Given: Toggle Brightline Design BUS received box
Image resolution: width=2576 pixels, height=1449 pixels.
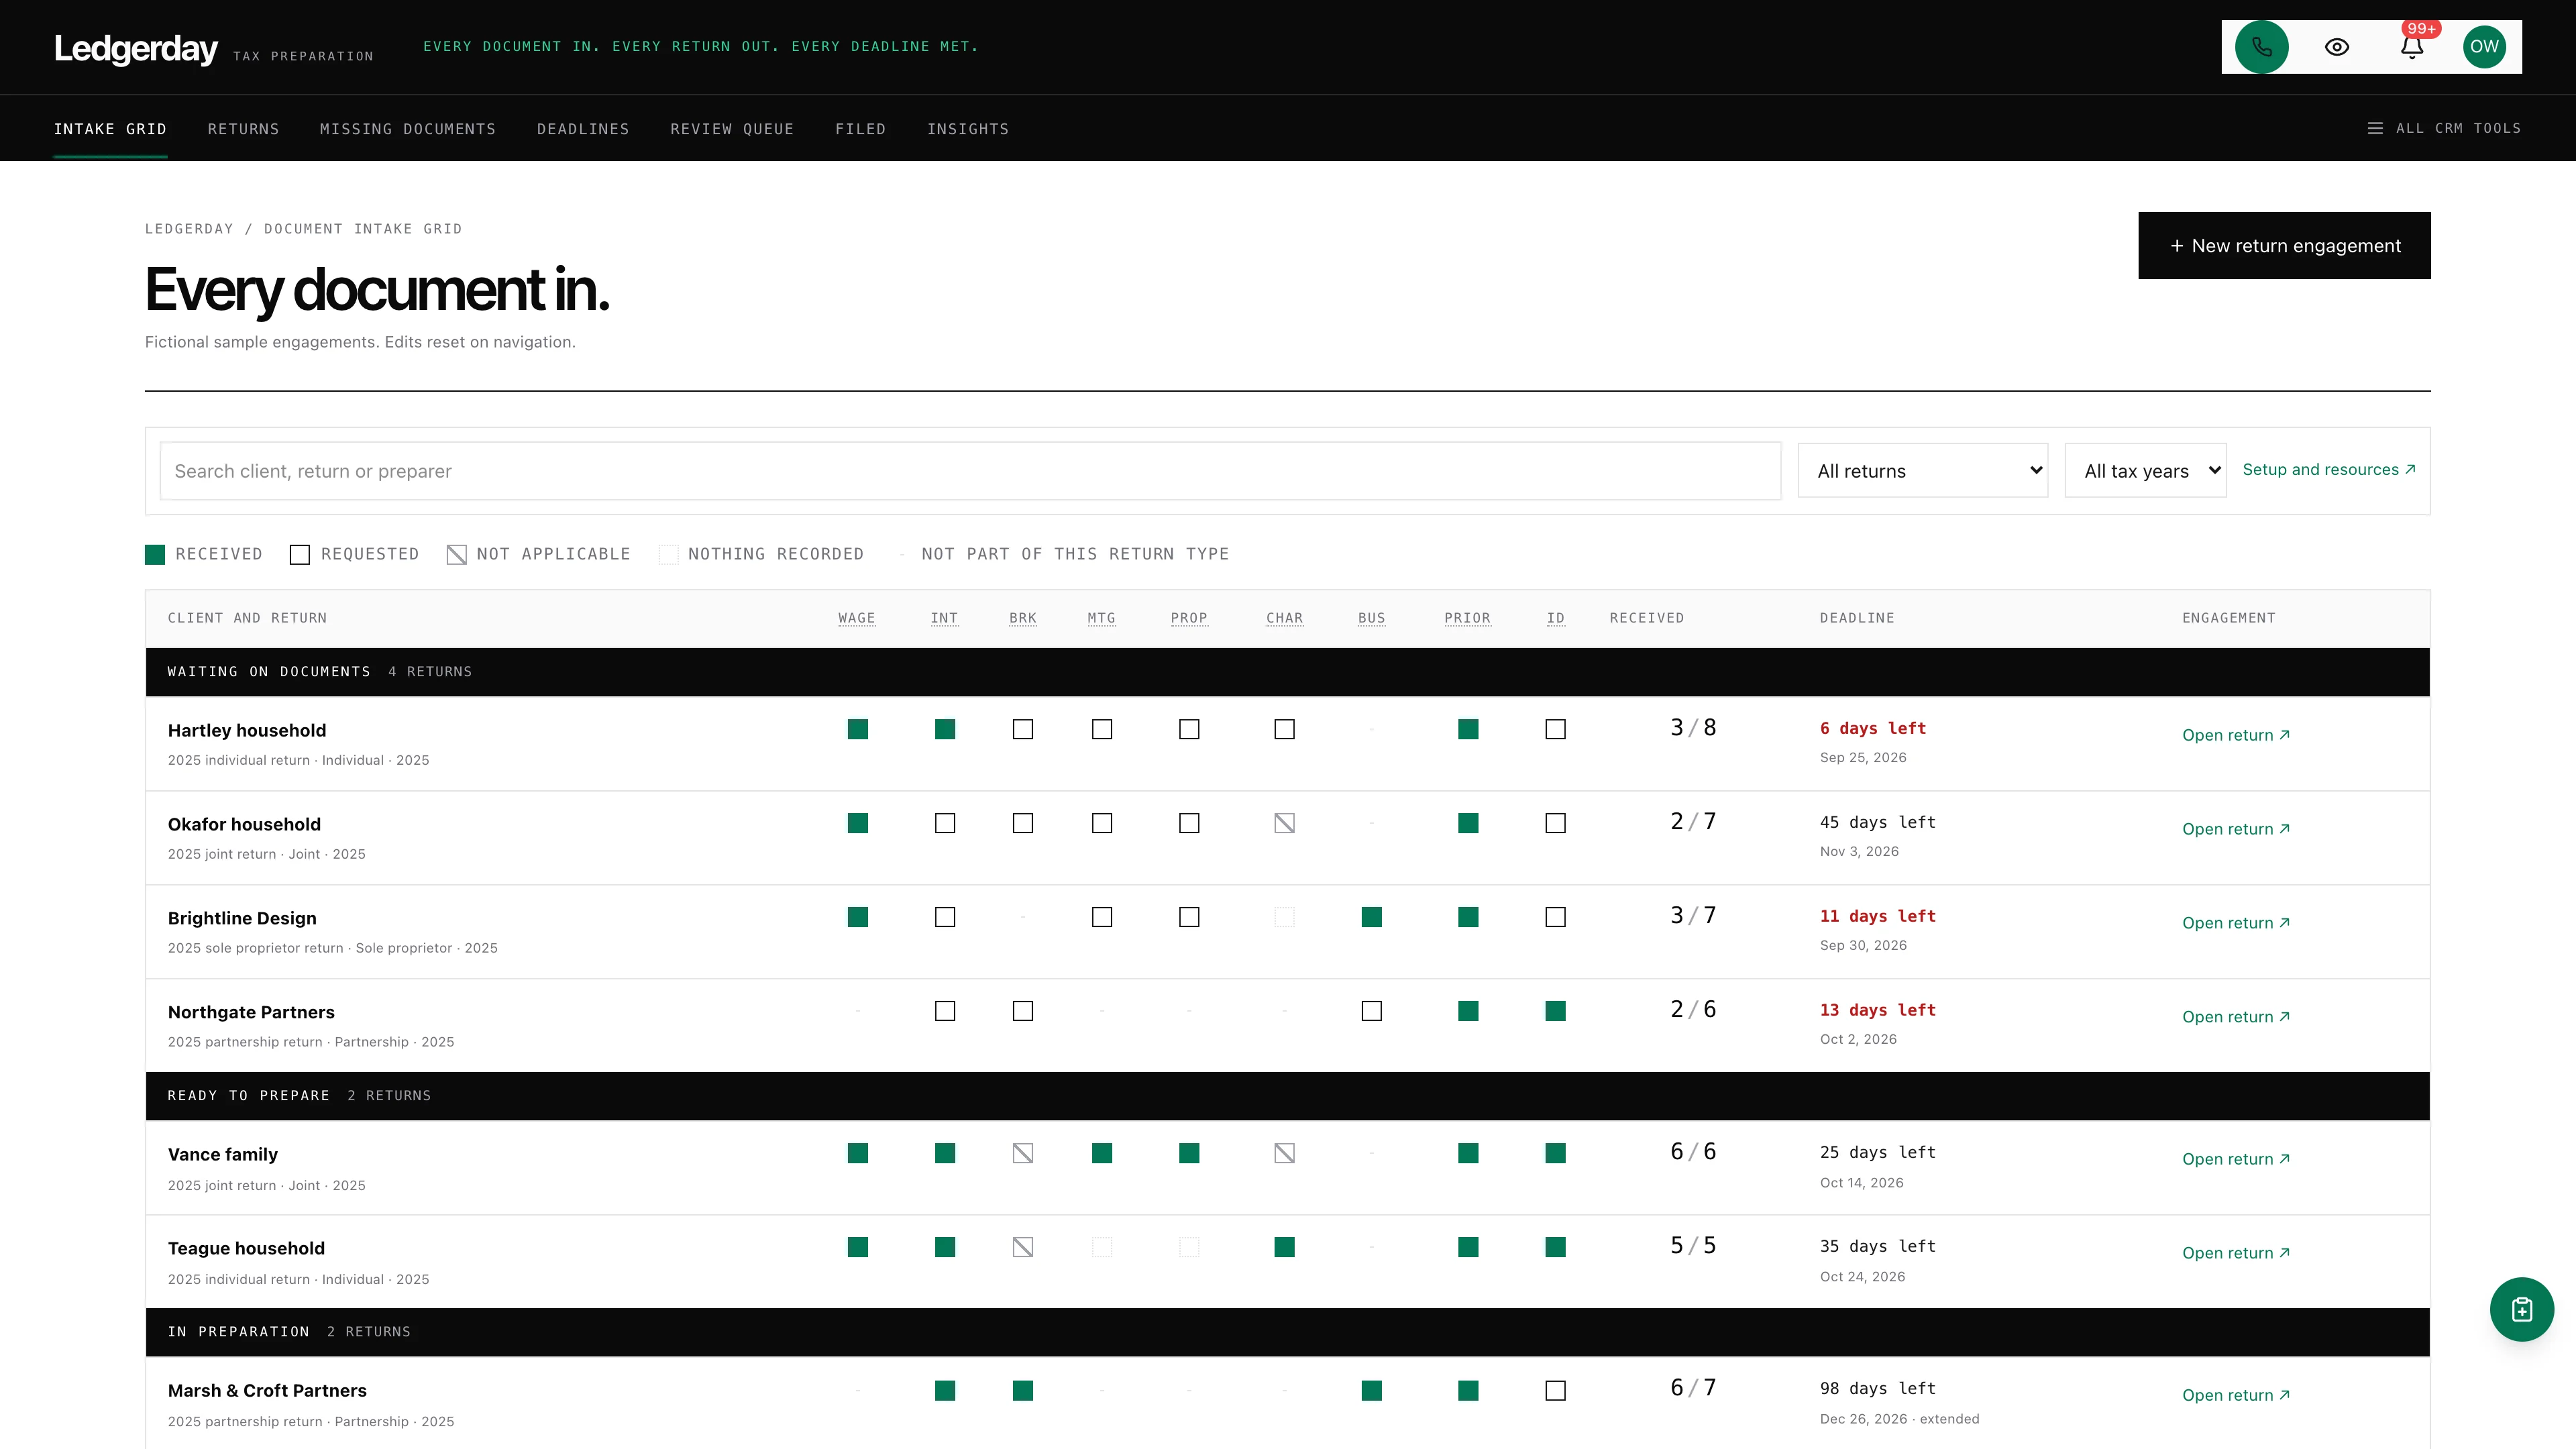Looking at the screenshot, I should 1371,917.
